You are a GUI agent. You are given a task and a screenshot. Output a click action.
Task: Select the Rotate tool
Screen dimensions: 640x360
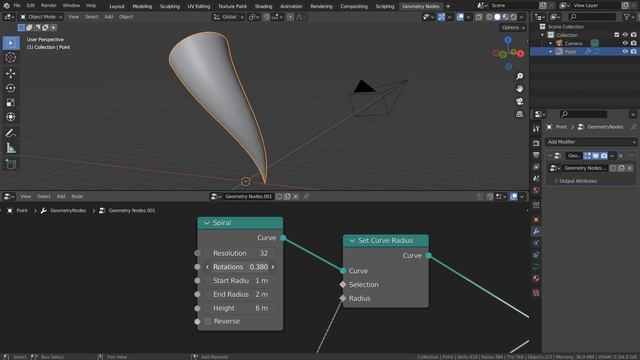click(x=11, y=88)
